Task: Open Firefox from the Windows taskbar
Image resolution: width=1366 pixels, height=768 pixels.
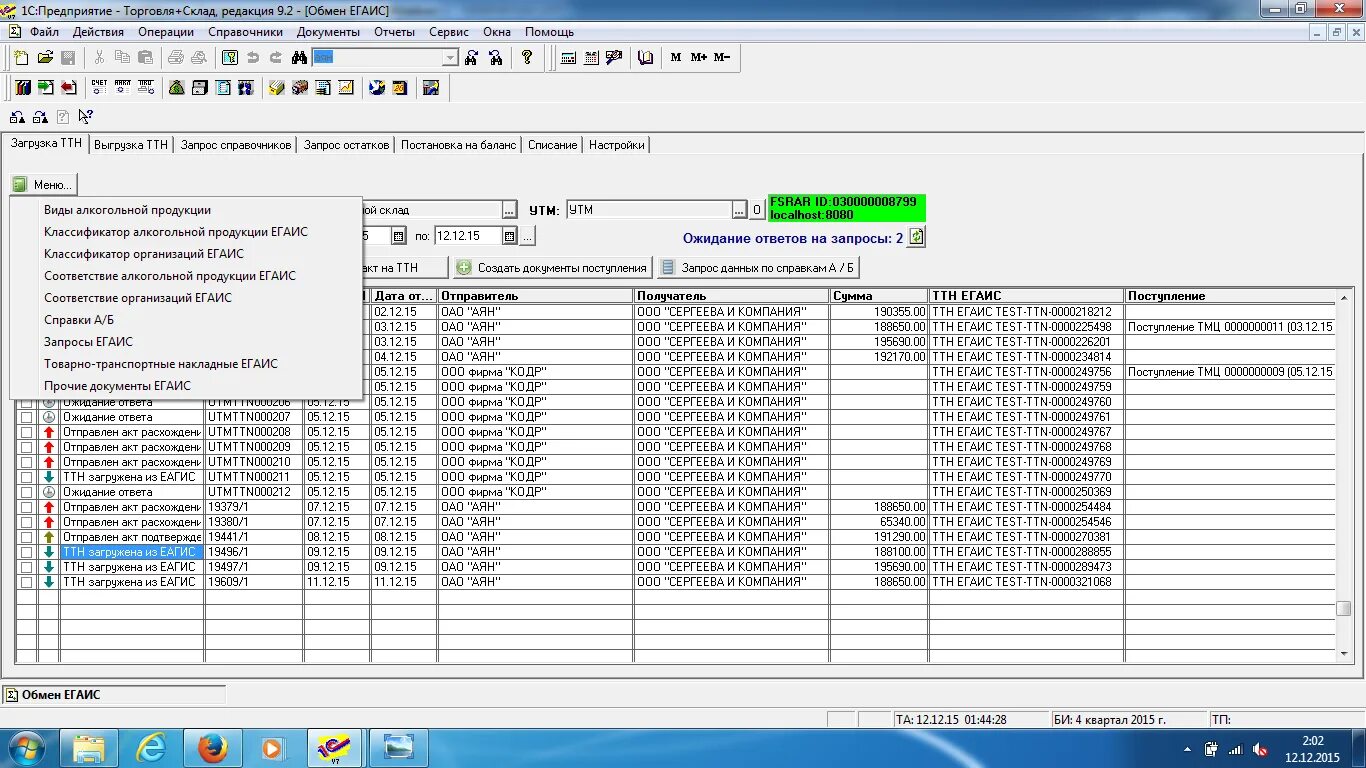Action: [213, 748]
